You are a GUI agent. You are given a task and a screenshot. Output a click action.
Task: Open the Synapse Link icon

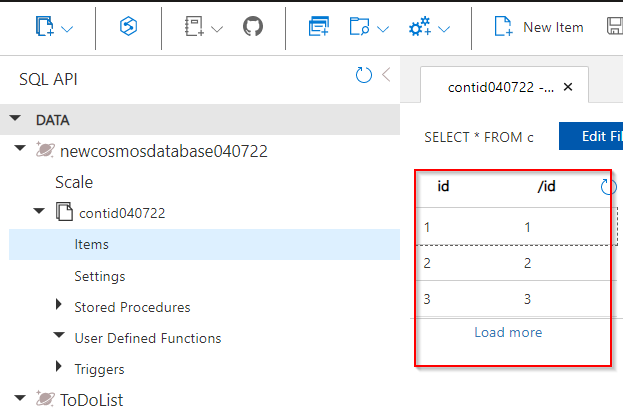pos(129,27)
